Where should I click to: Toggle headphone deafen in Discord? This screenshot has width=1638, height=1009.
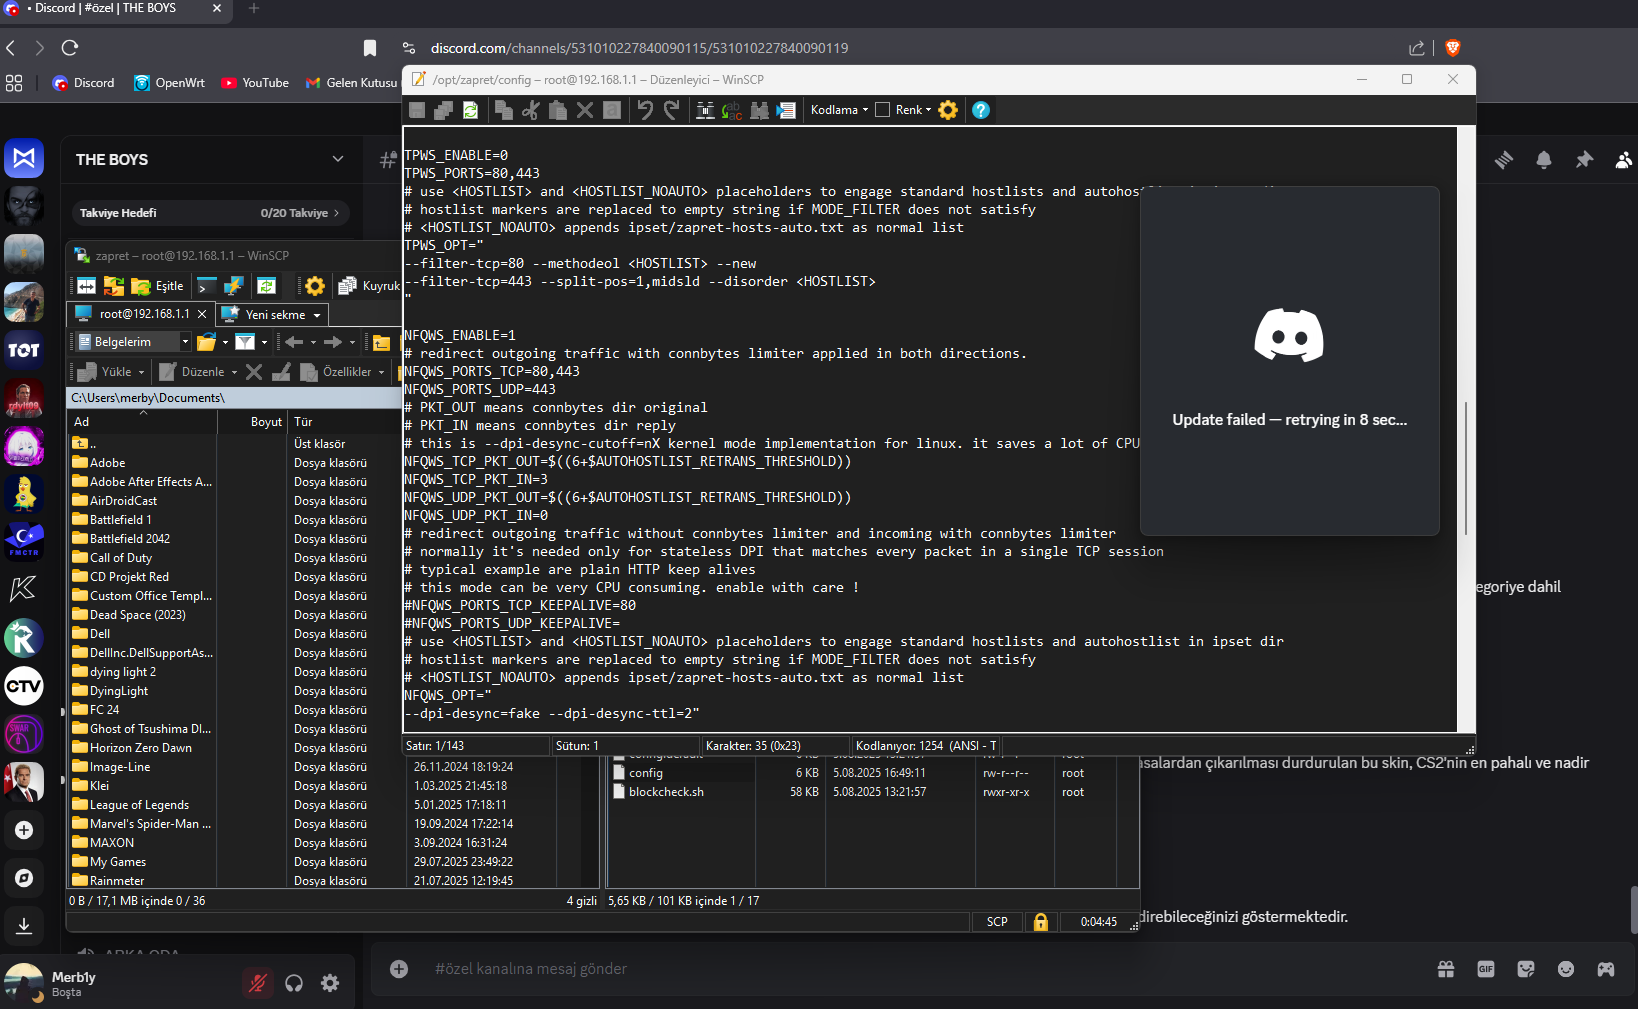(294, 984)
